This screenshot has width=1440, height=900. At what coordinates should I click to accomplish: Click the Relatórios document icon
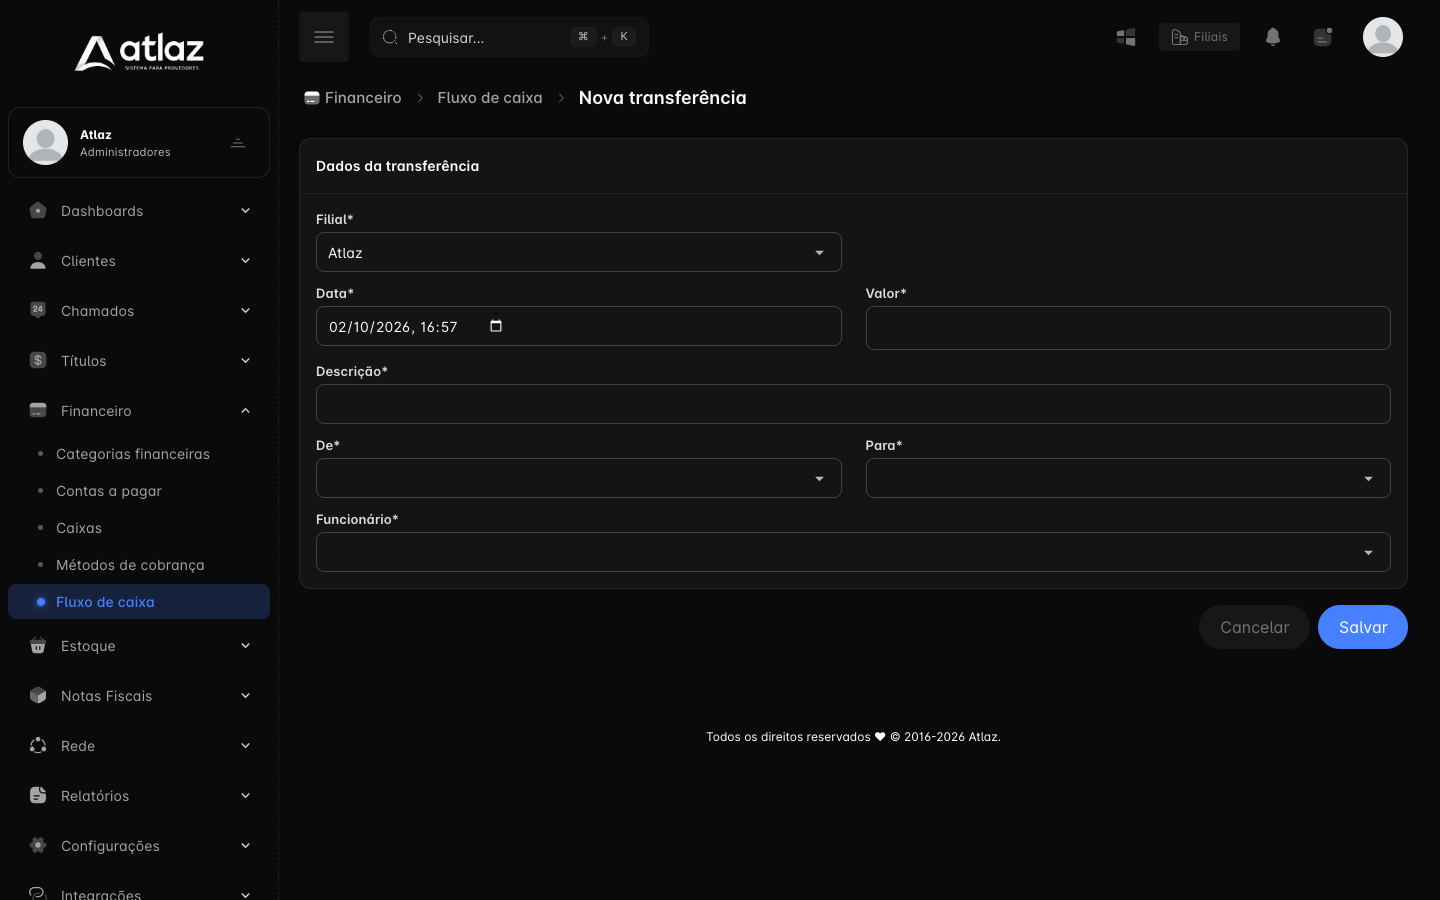pyautogui.click(x=38, y=795)
